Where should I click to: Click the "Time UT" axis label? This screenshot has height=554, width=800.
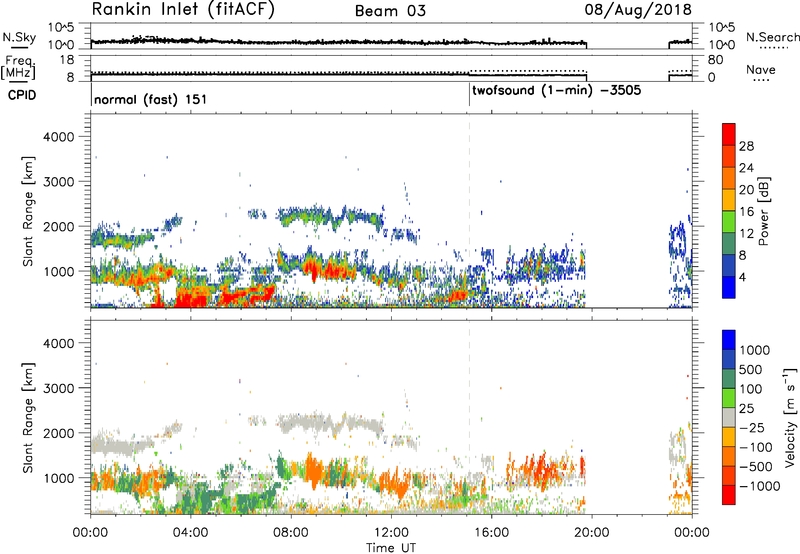click(391, 547)
